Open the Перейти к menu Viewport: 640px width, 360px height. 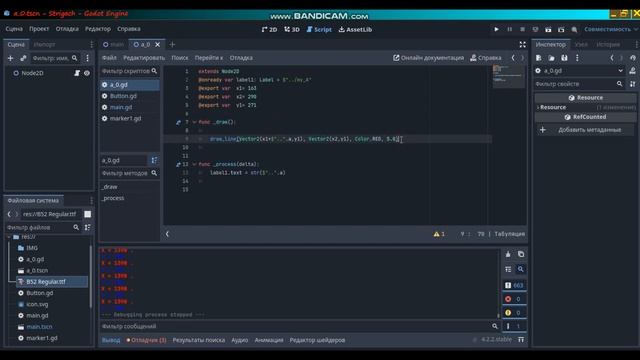point(209,58)
